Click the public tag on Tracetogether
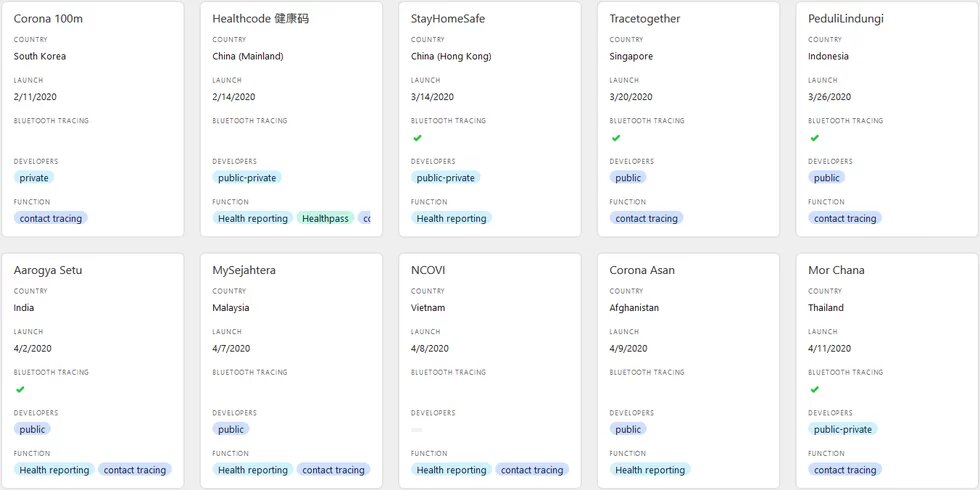Viewport: 980px width, 490px height. click(628, 178)
